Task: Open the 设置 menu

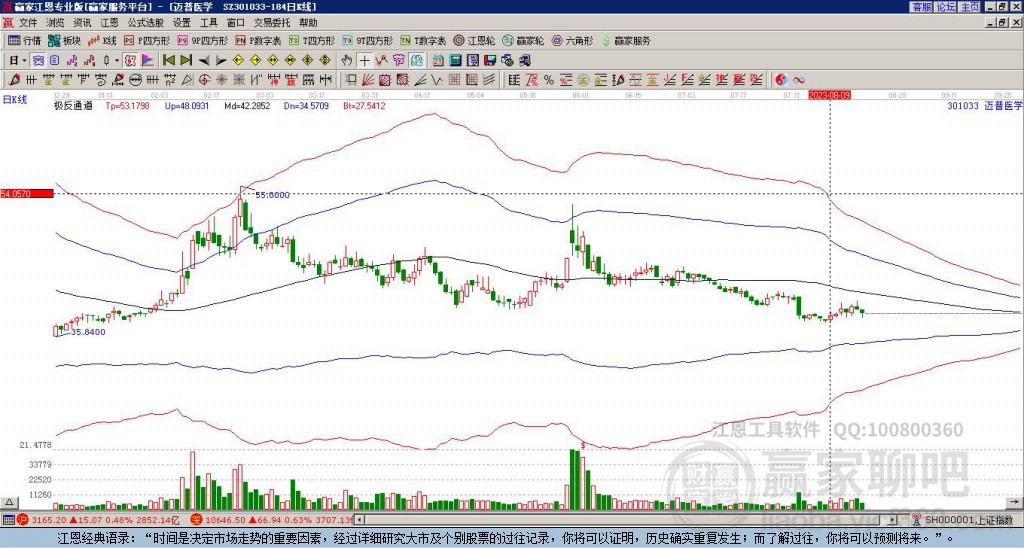Action: (182, 23)
